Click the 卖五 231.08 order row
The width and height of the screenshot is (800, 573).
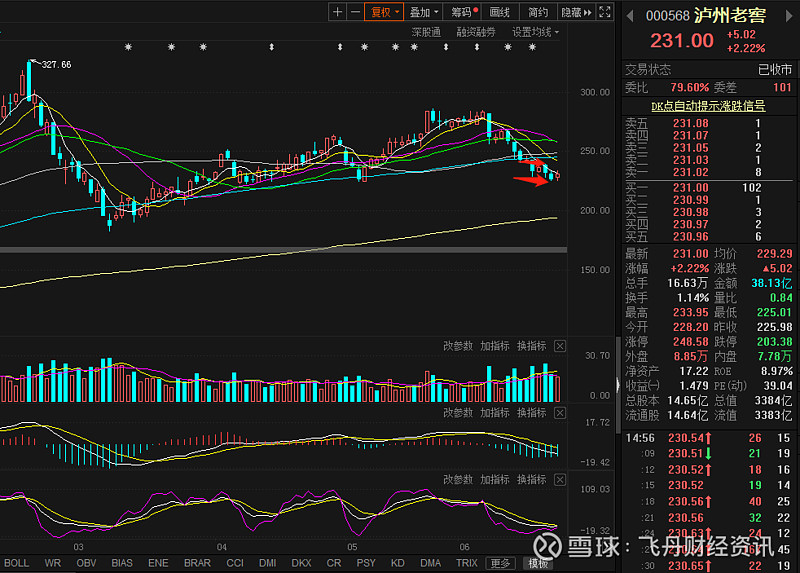tap(709, 123)
